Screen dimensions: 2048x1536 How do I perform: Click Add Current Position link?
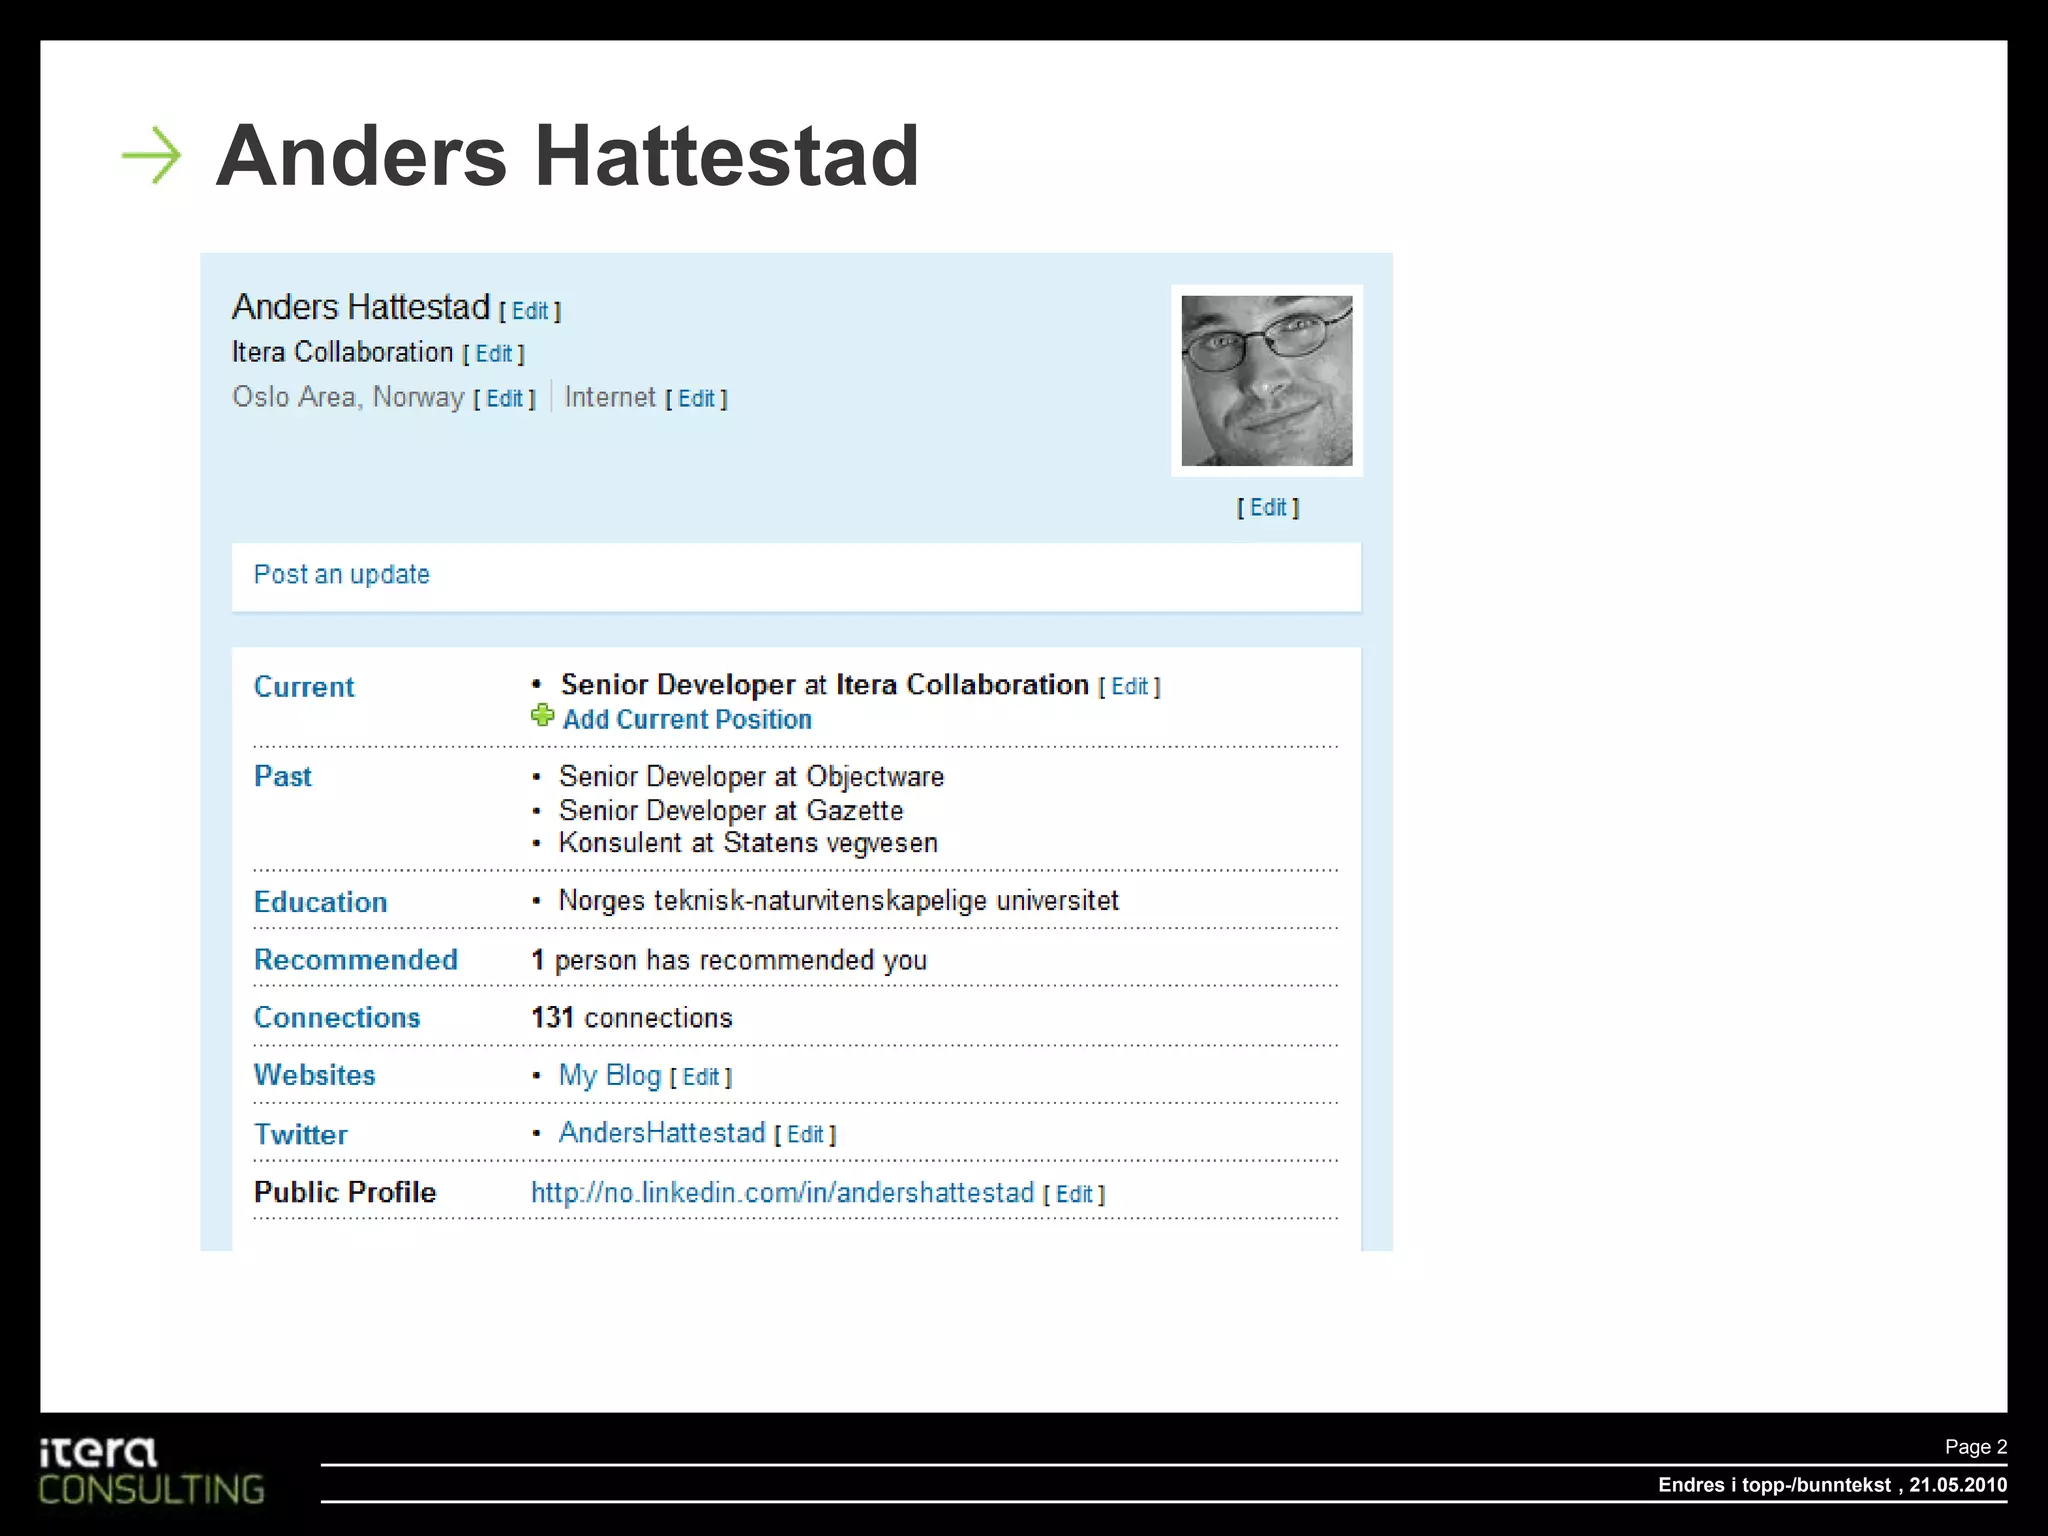pyautogui.click(x=687, y=720)
